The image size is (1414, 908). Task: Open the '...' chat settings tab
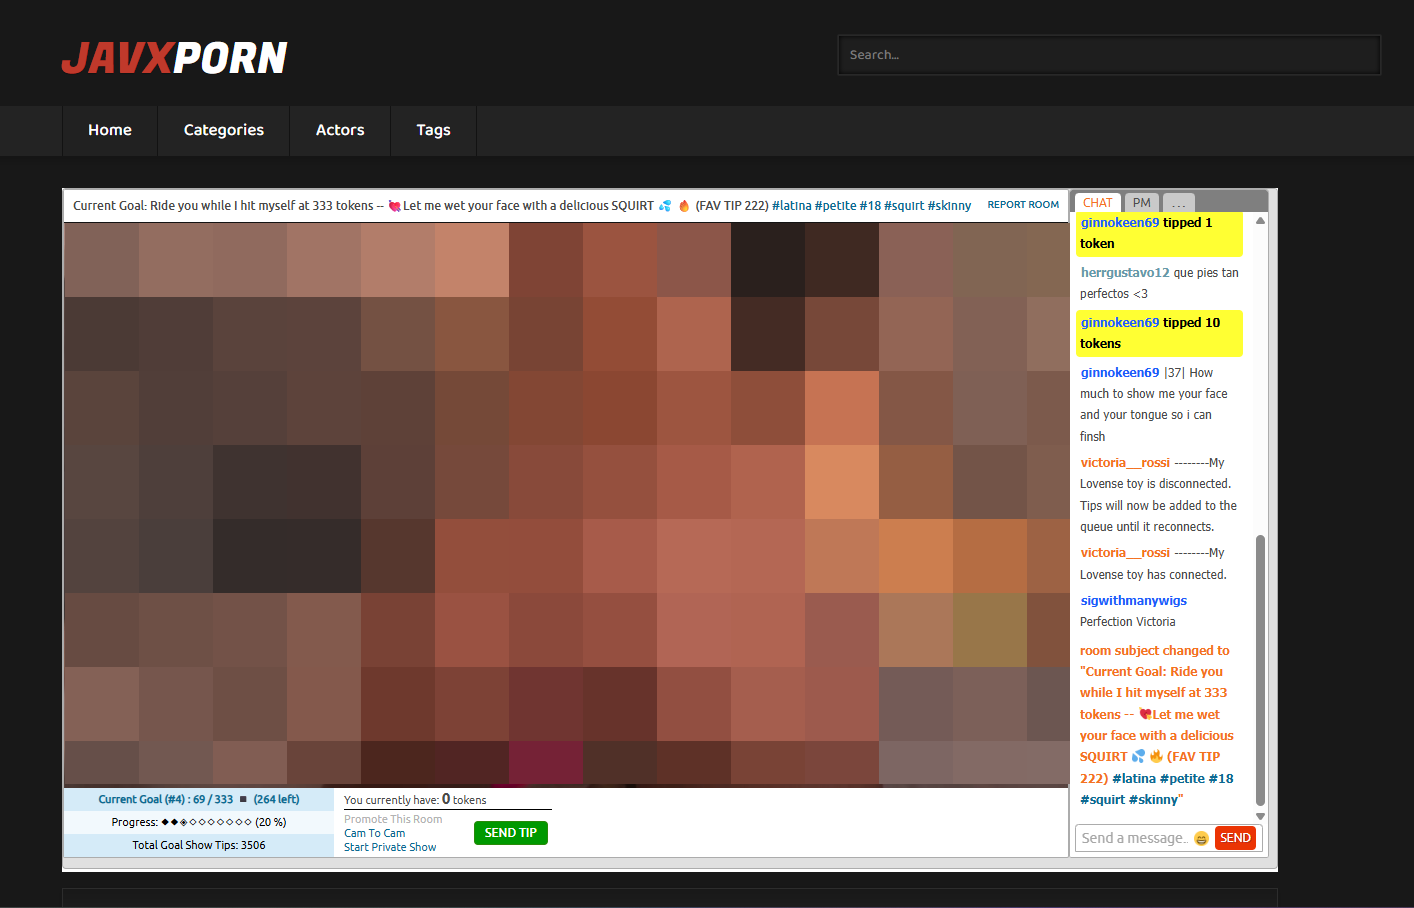[x=1179, y=203]
